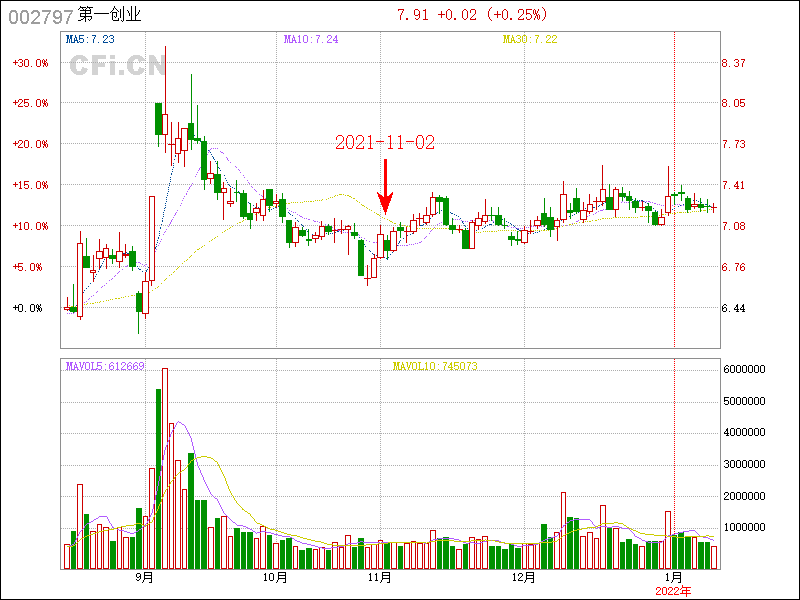
Task: Jump to the 9月 timeline label
Action: pyautogui.click(x=144, y=578)
